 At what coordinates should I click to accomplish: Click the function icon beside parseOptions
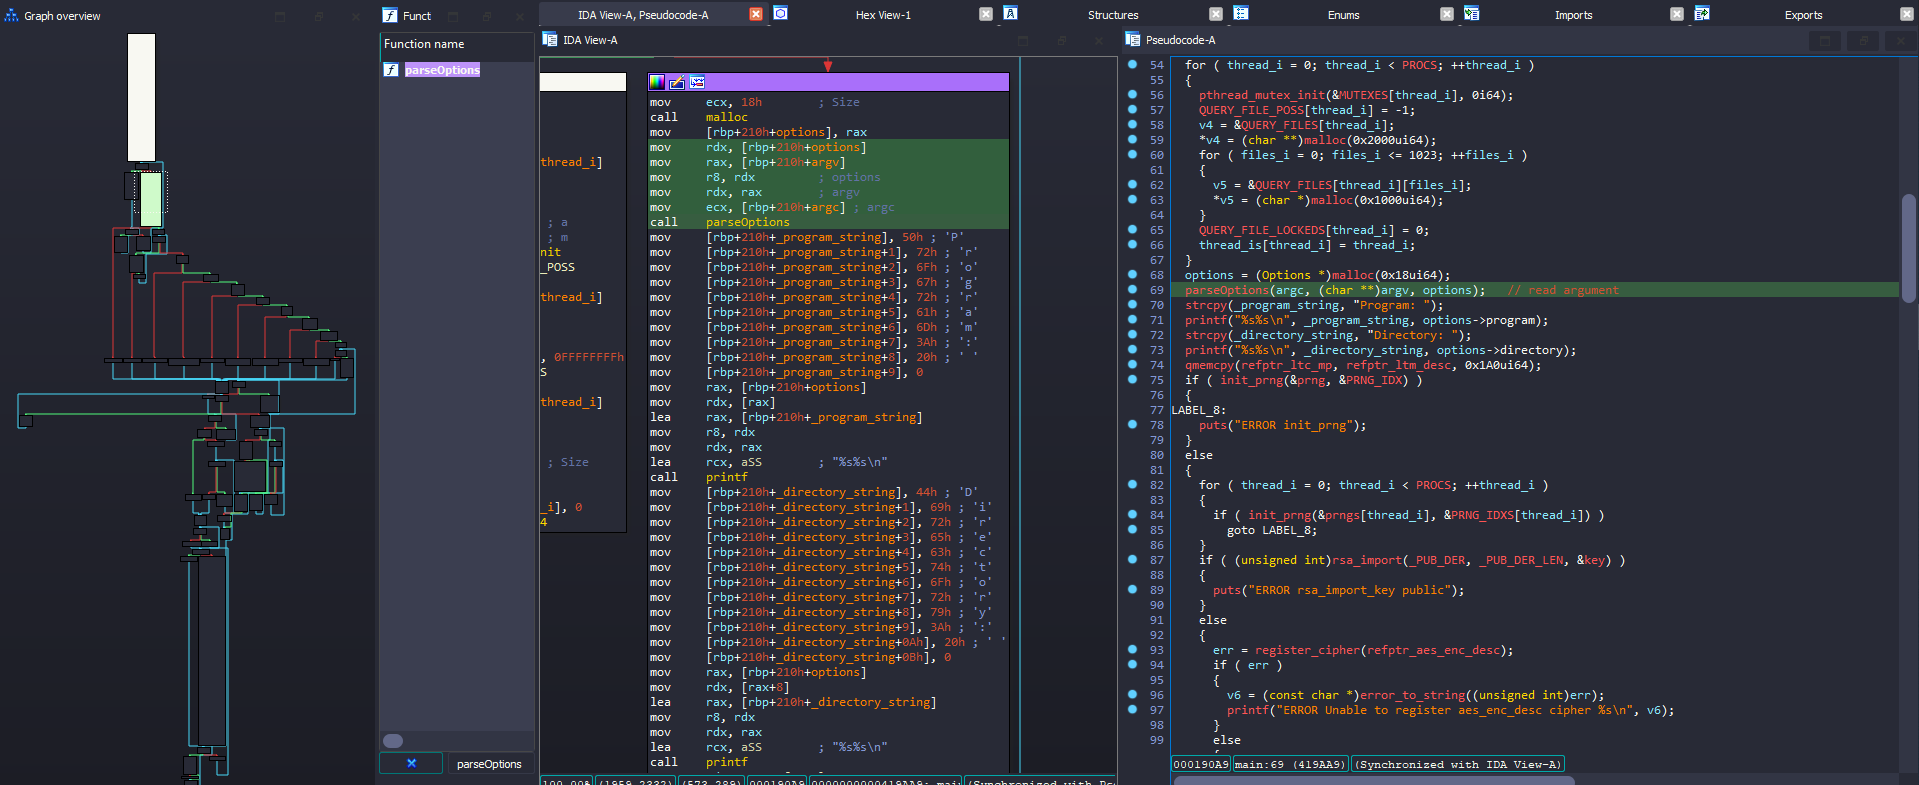[391, 70]
